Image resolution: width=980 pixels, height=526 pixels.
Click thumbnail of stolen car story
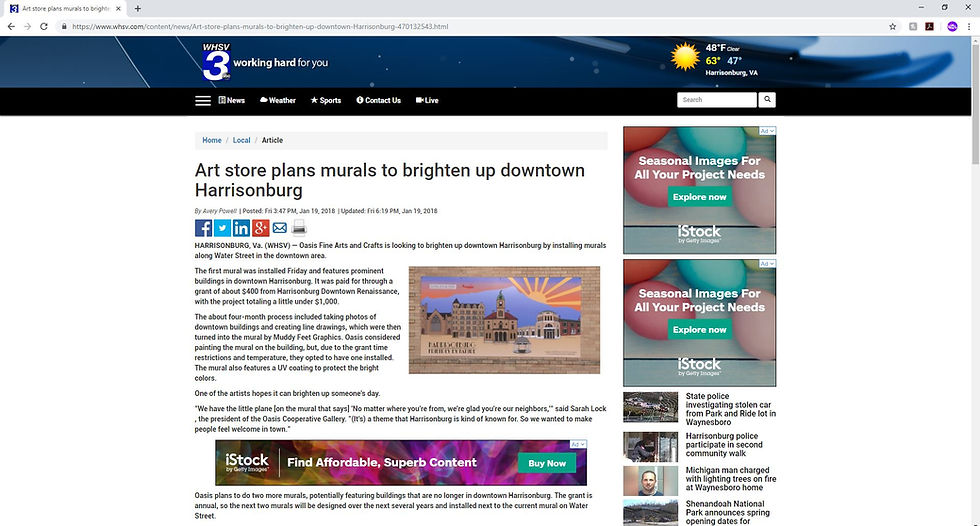pyautogui.click(x=651, y=407)
